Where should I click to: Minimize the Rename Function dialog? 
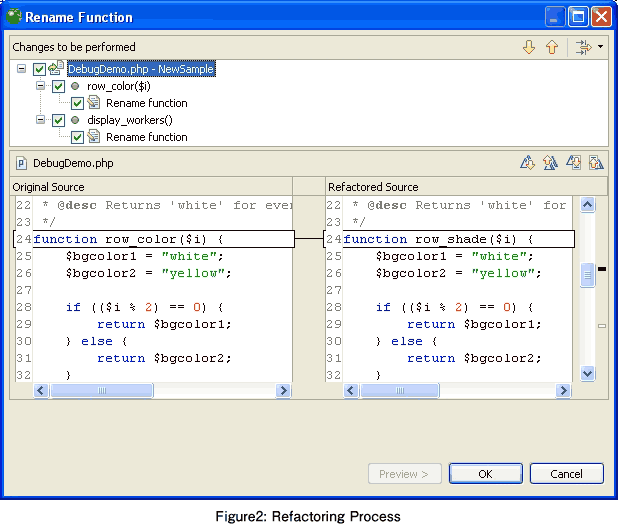coord(555,17)
